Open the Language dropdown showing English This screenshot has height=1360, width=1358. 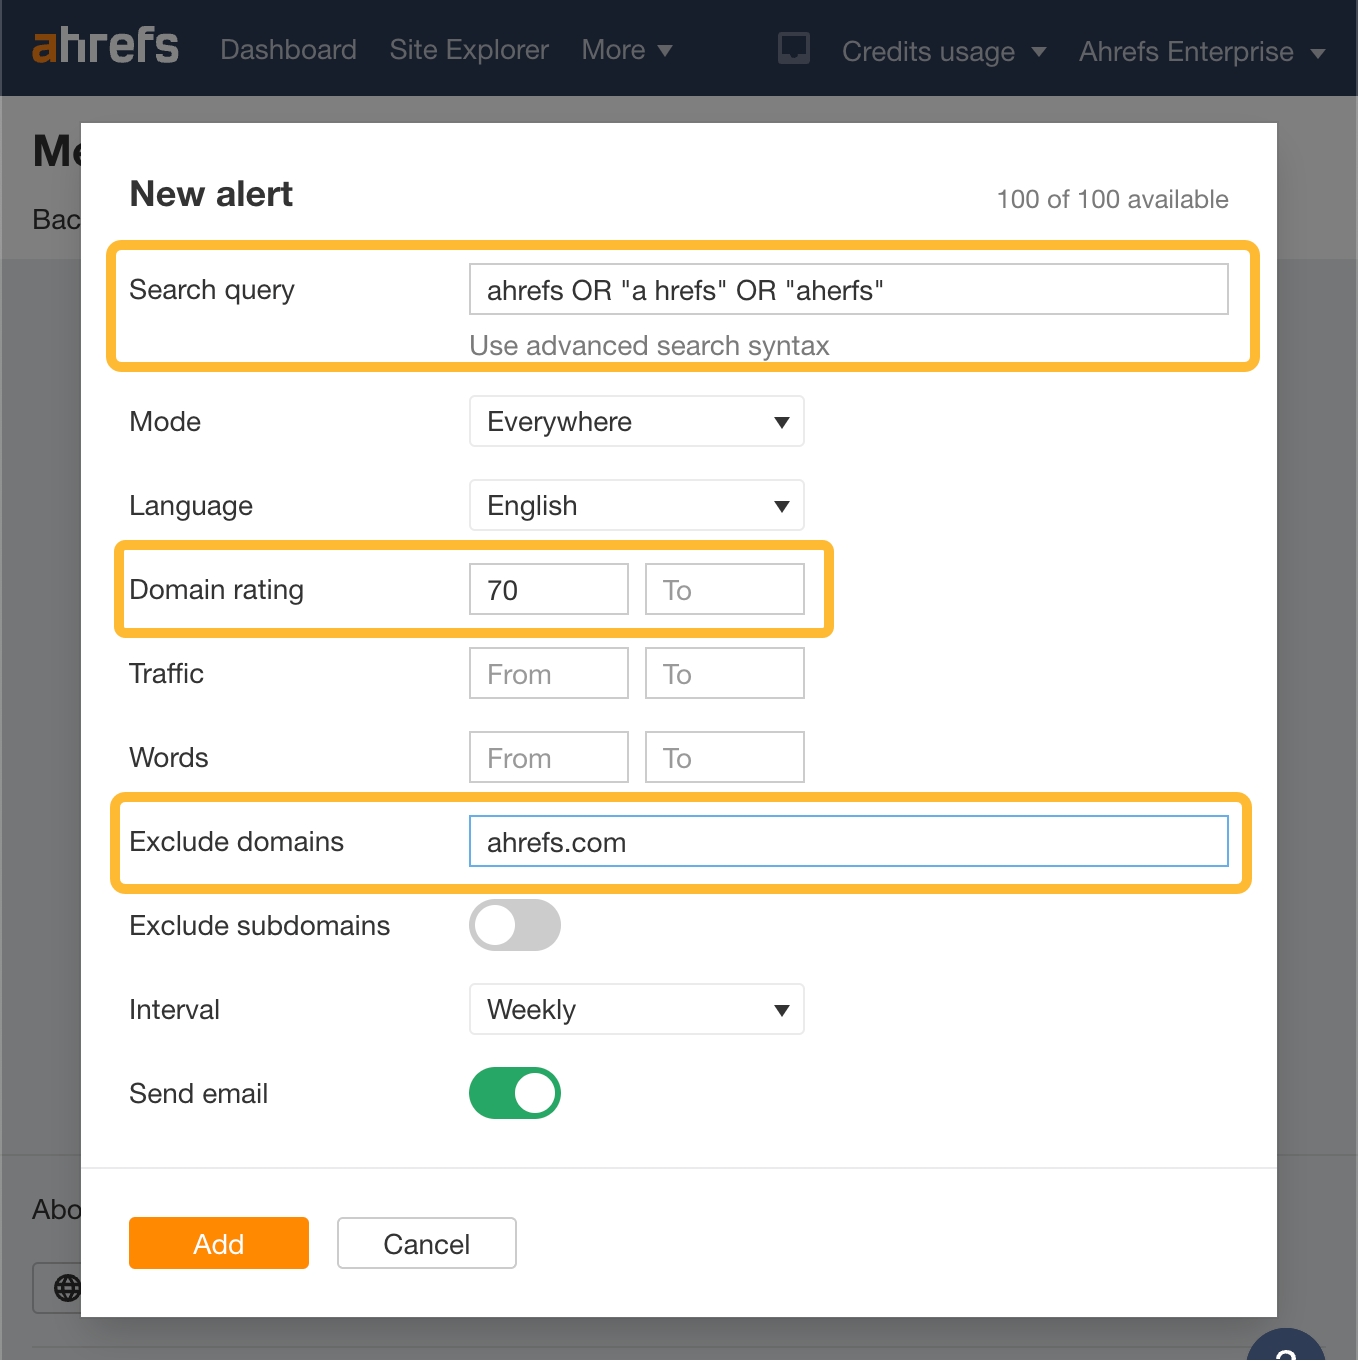636,505
